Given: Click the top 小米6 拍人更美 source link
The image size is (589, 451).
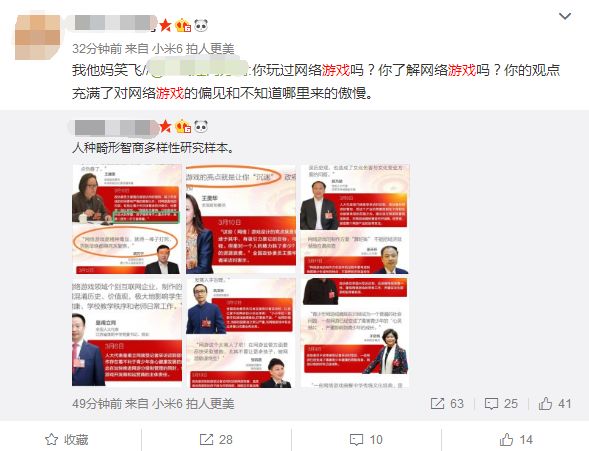Looking at the screenshot, I should [x=193, y=48].
